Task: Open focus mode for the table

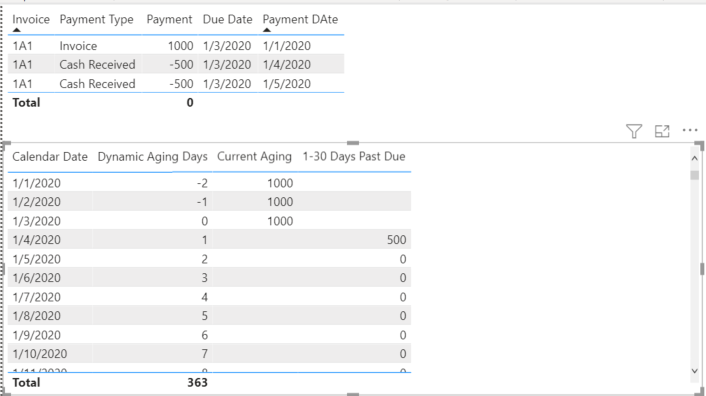Action: (662, 131)
